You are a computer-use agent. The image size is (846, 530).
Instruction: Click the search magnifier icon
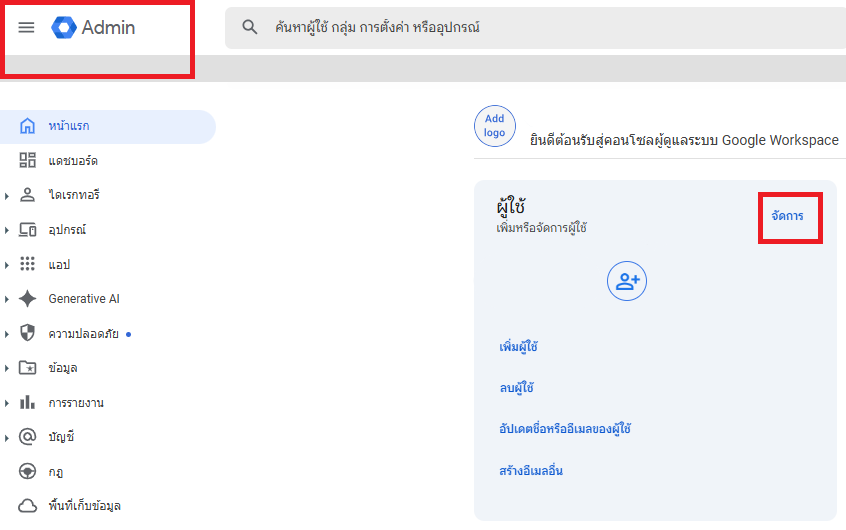[x=250, y=27]
